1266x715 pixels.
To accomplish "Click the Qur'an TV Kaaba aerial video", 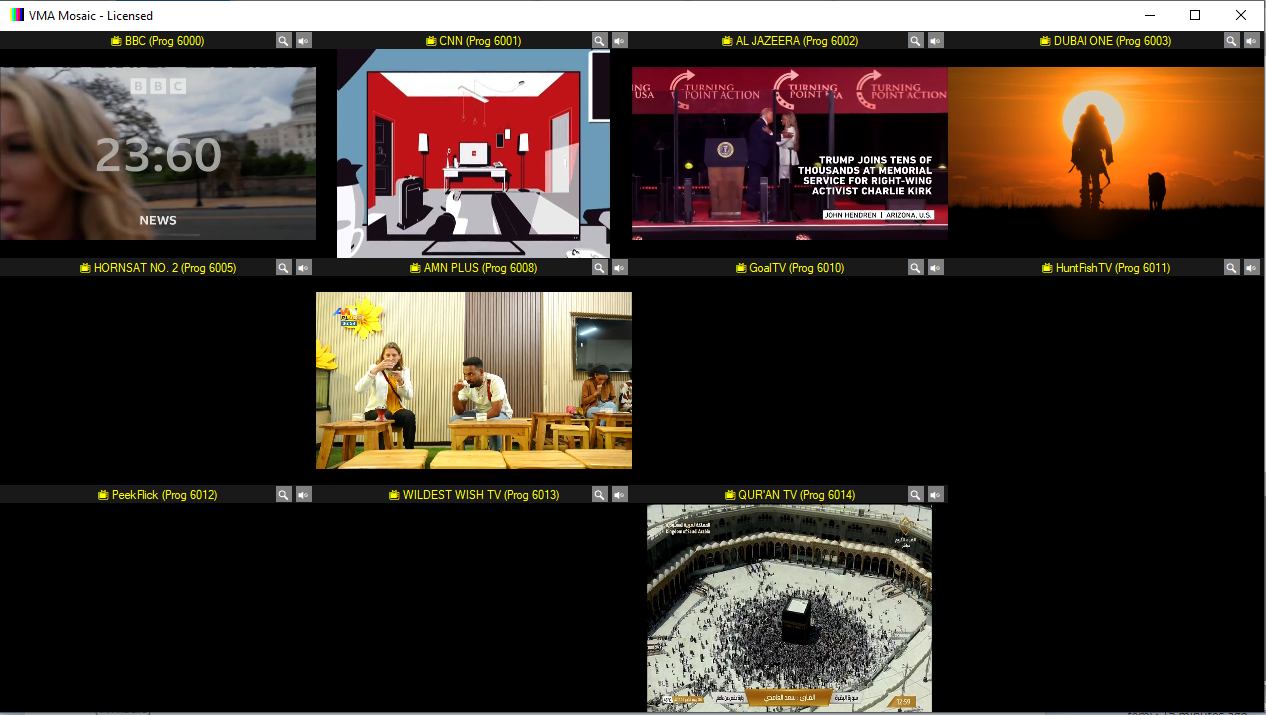I will pyautogui.click(x=790, y=607).
